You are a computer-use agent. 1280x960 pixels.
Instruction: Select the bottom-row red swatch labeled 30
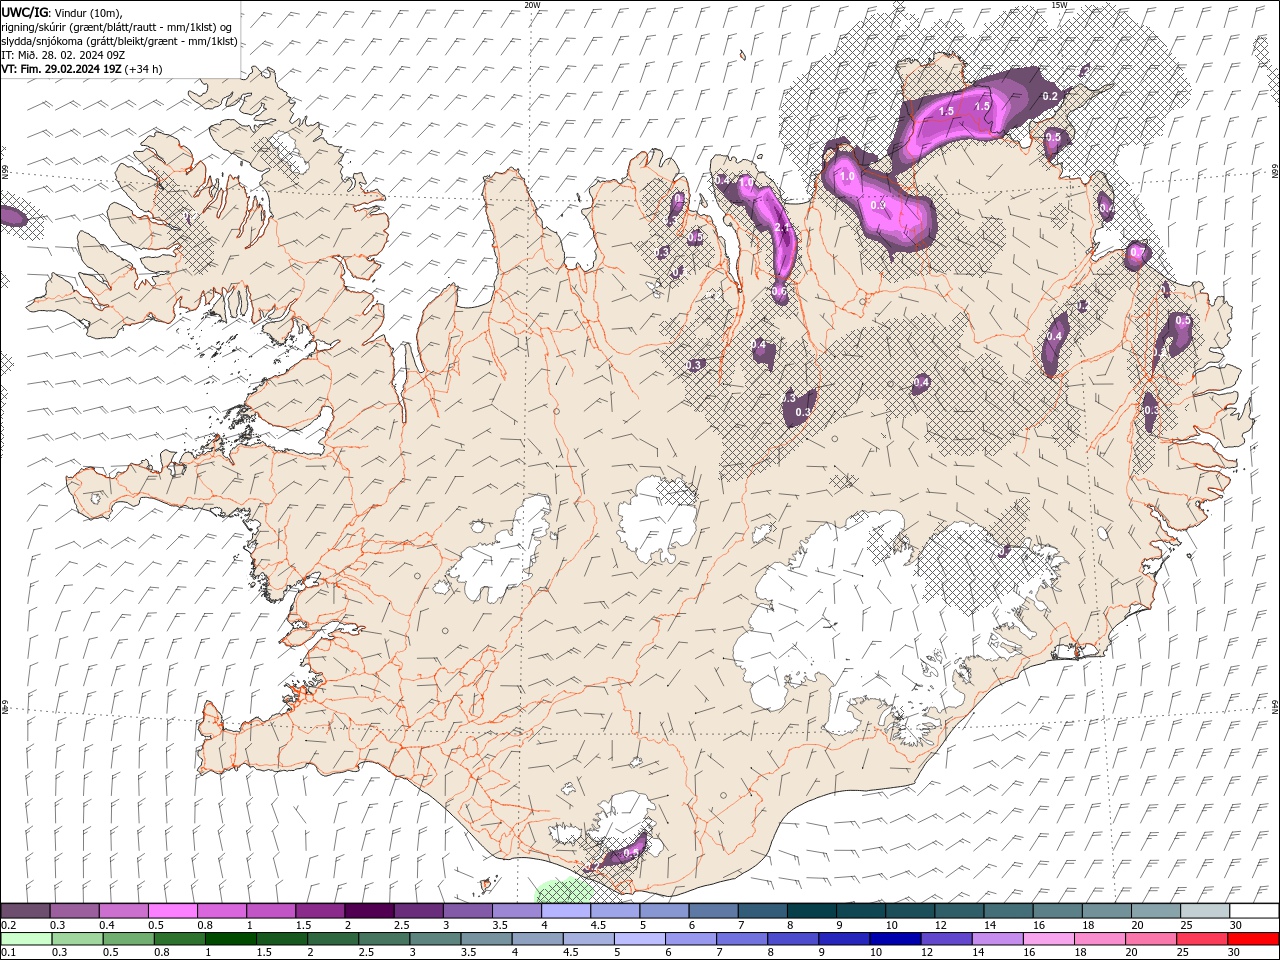[1254, 939]
